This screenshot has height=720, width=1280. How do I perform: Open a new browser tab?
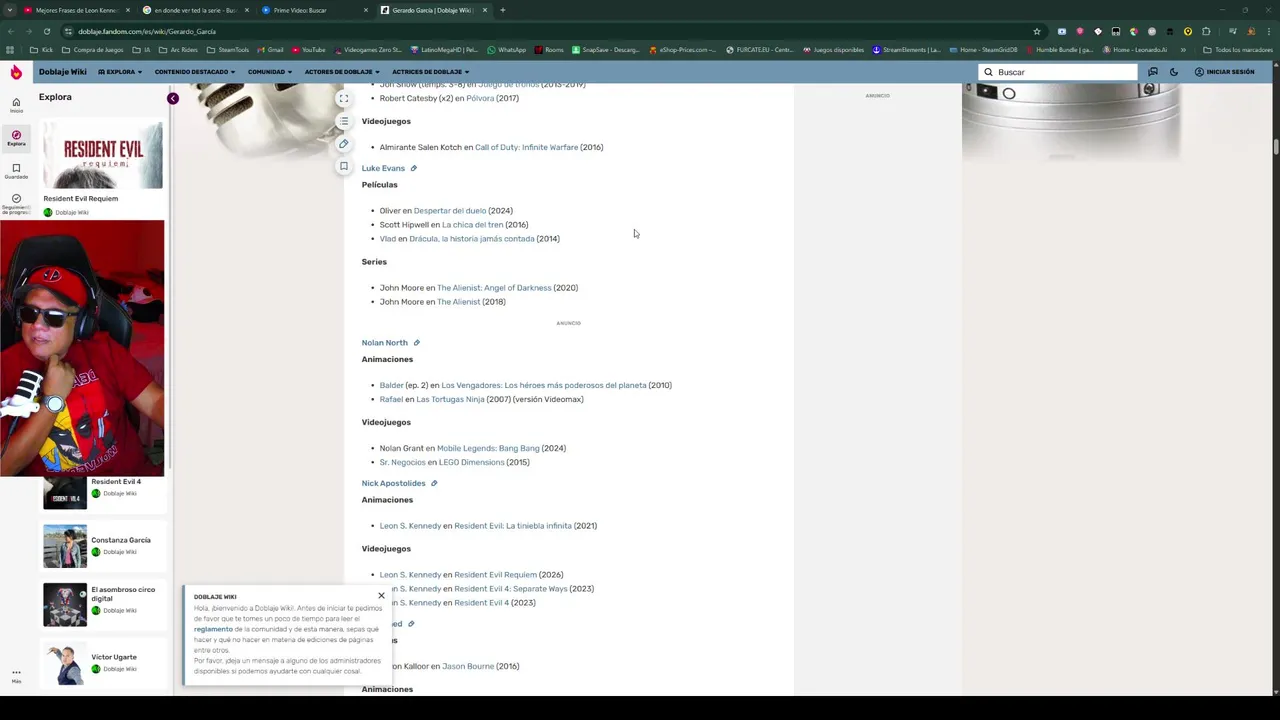pos(502,10)
